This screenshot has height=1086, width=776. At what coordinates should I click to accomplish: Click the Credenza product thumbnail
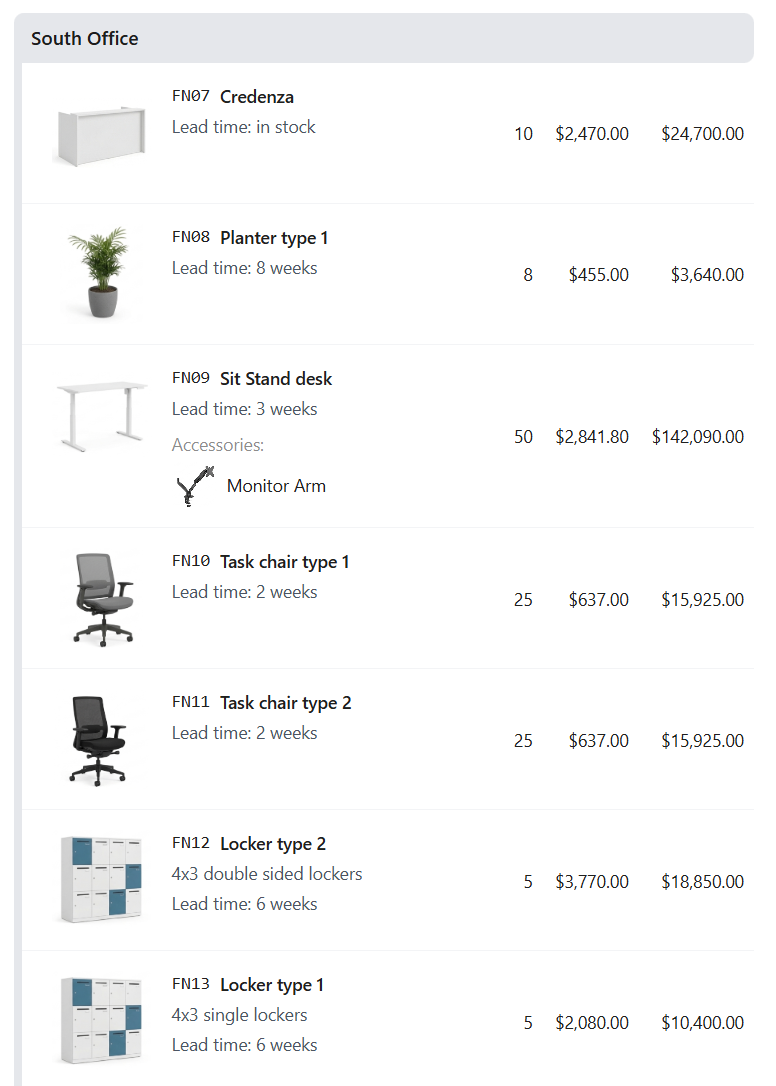click(x=99, y=134)
